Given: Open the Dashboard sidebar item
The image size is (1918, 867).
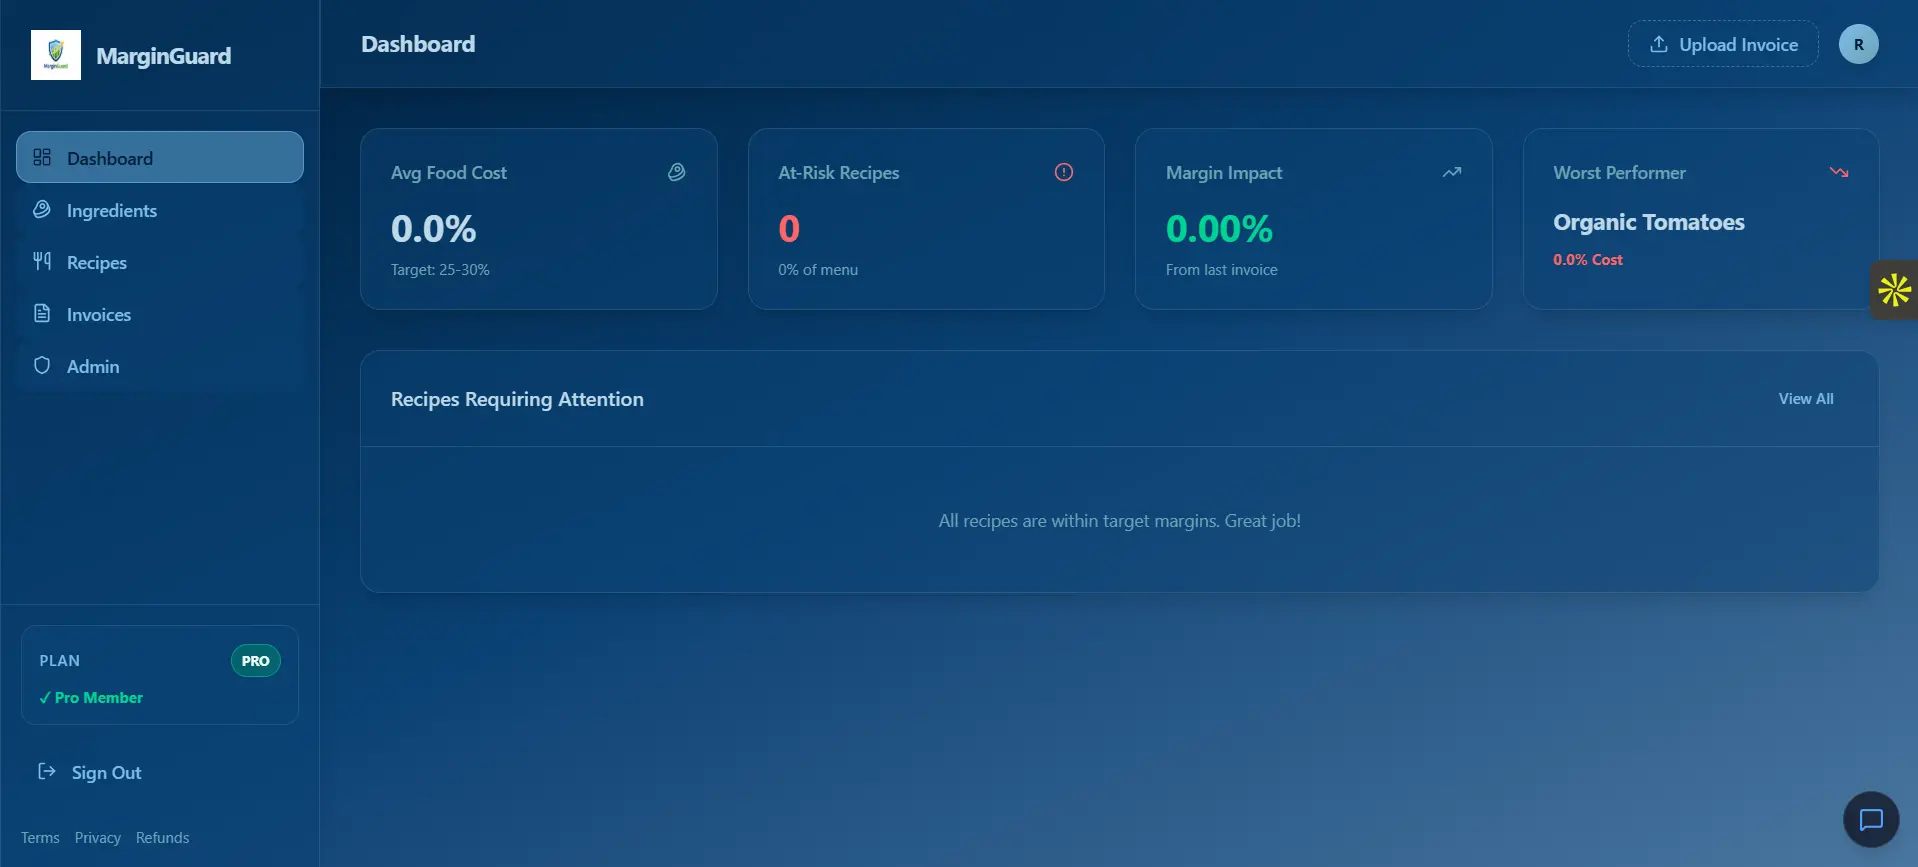Looking at the screenshot, I should (160, 157).
